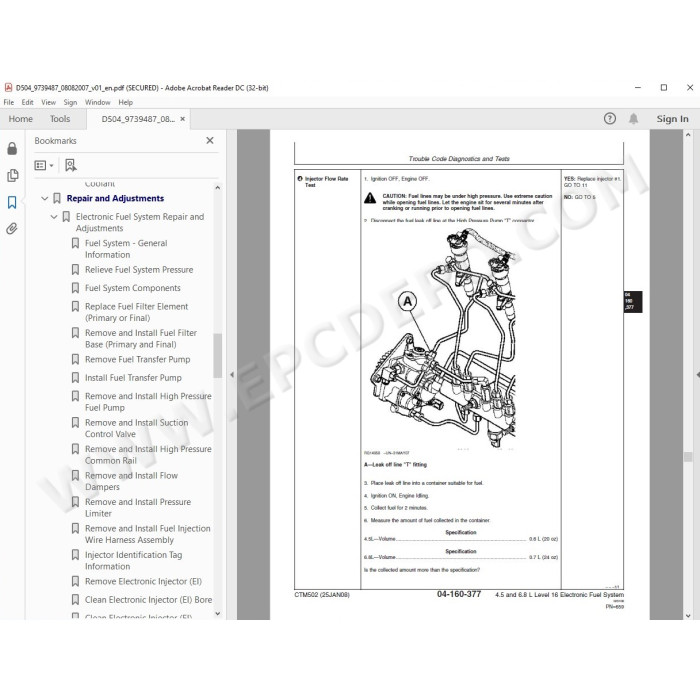Open Remove and Install Fuel Filter Base bookmark
Screen dimensions: 700x700
pos(141,338)
